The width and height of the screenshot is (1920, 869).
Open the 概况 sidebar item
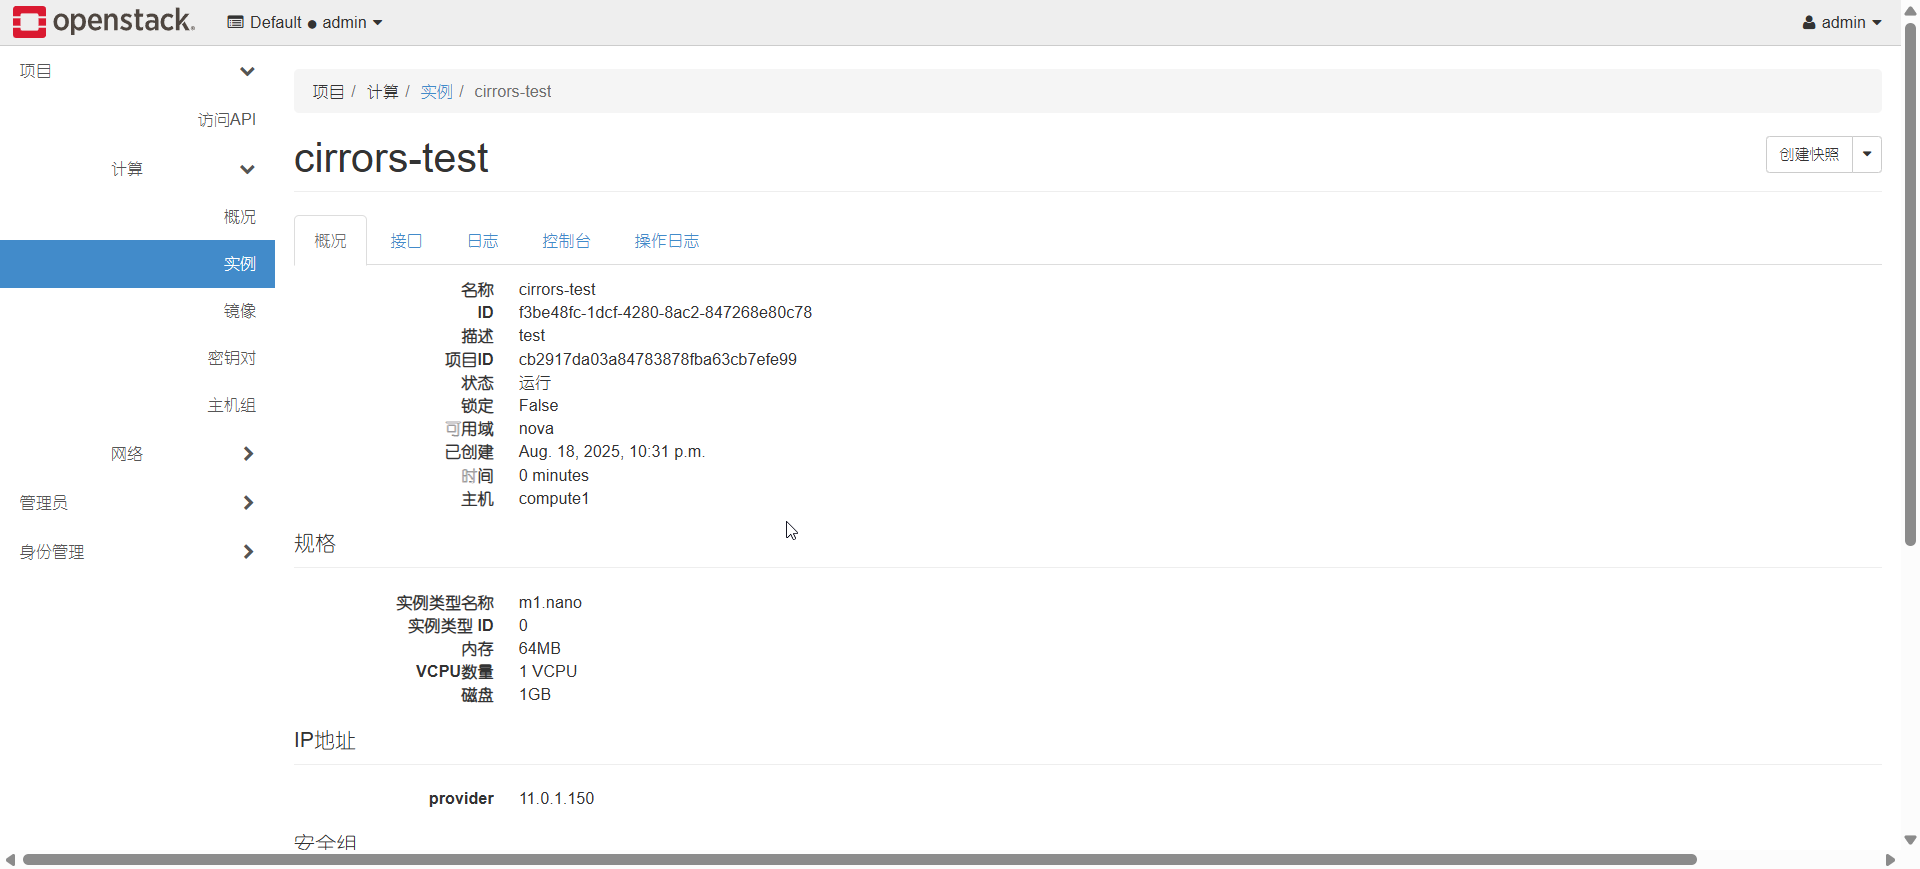tap(240, 216)
